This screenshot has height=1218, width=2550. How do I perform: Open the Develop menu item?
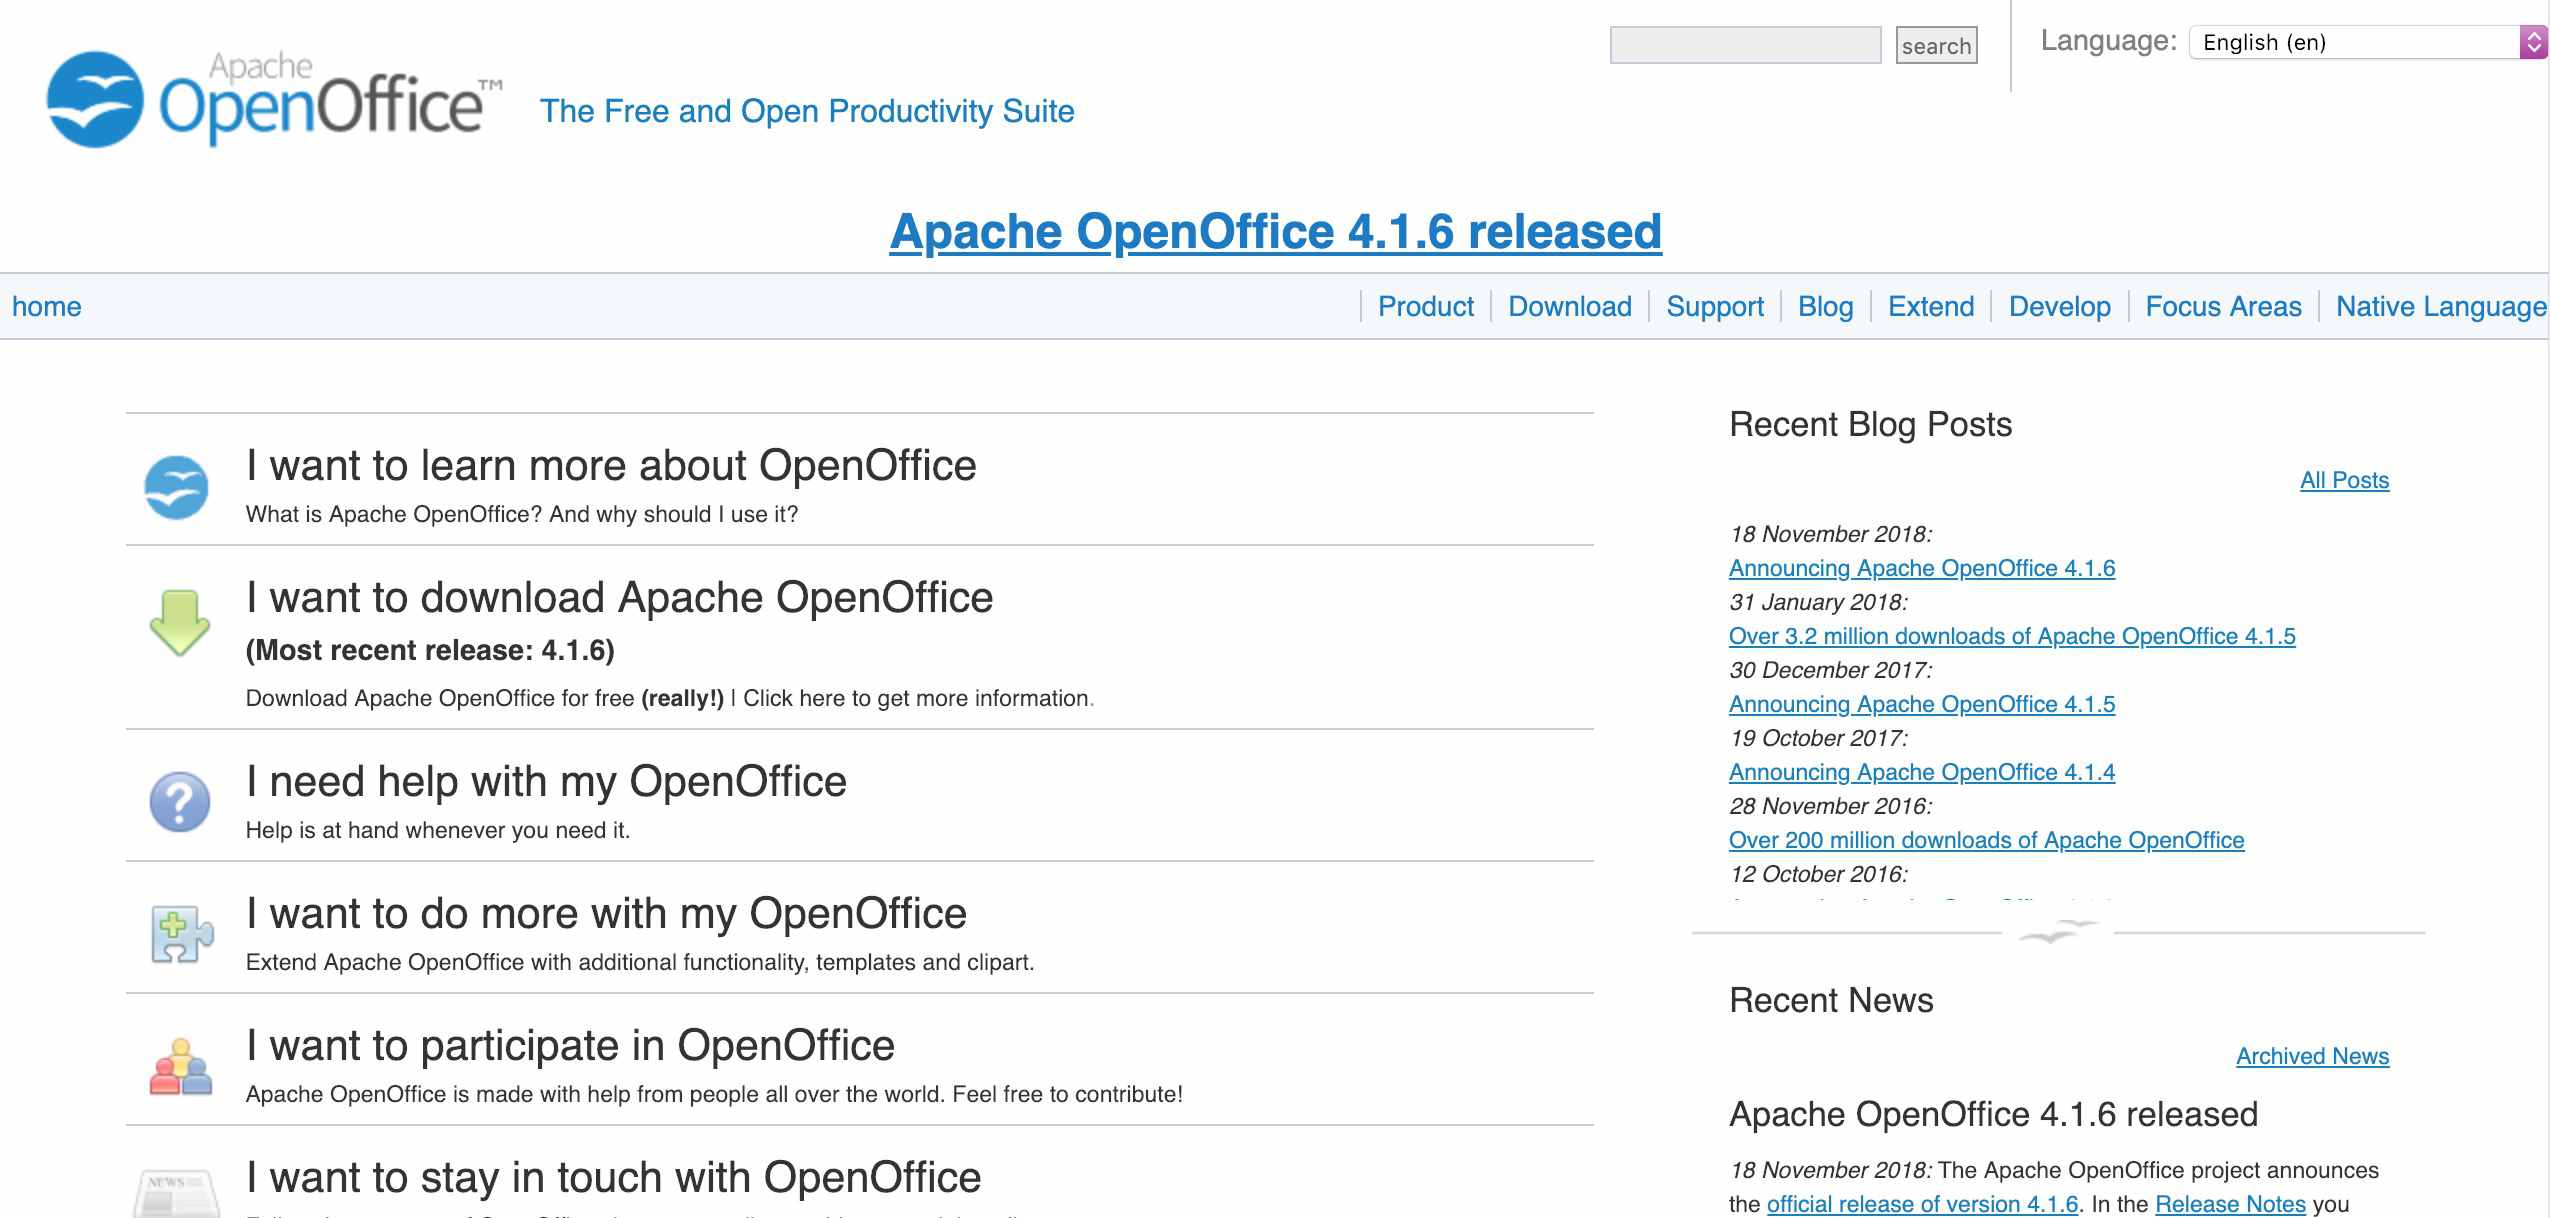tap(2059, 306)
